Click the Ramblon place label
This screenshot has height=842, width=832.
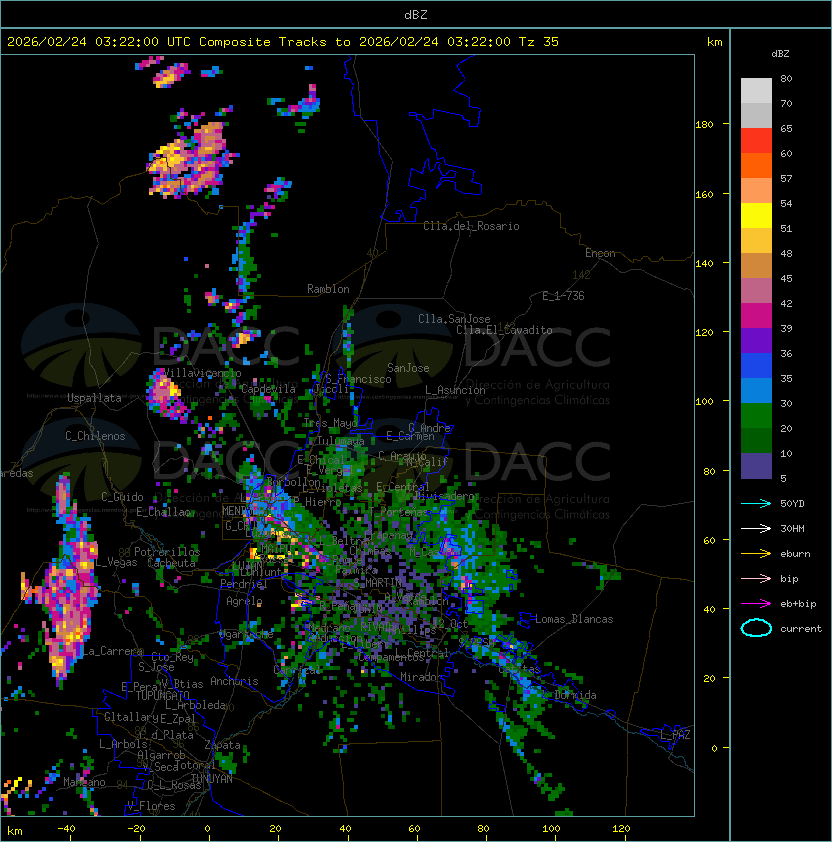pyautogui.click(x=328, y=289)
